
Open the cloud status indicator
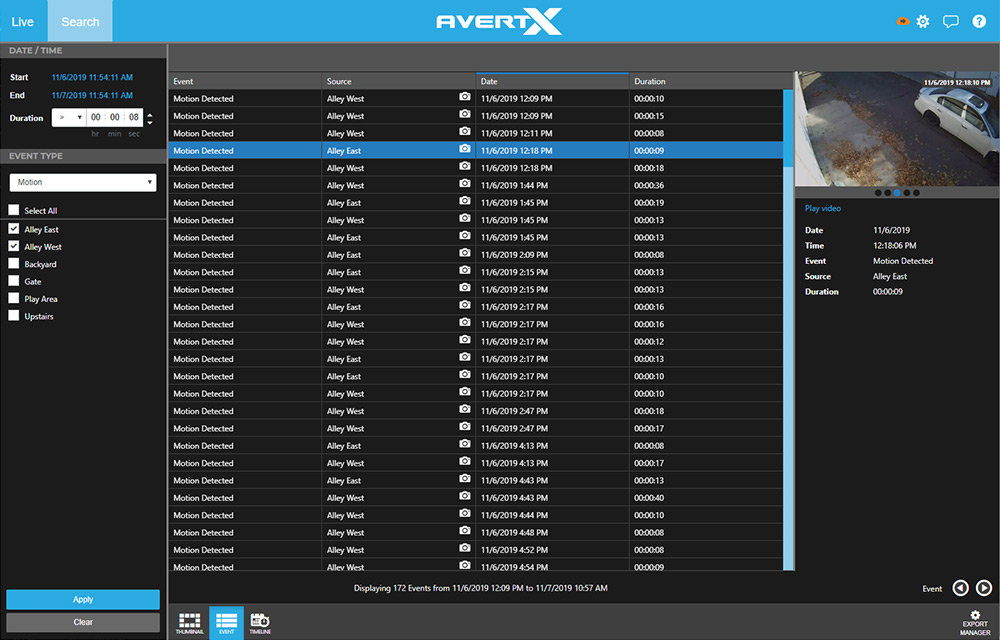901,21
